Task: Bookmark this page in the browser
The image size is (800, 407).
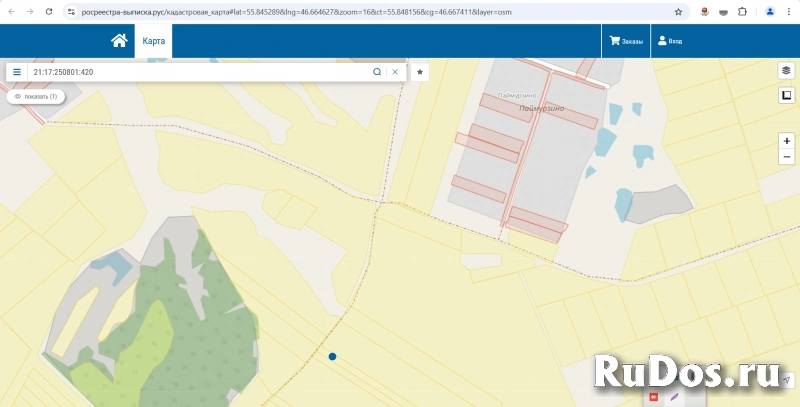Action: coord(678,12)
